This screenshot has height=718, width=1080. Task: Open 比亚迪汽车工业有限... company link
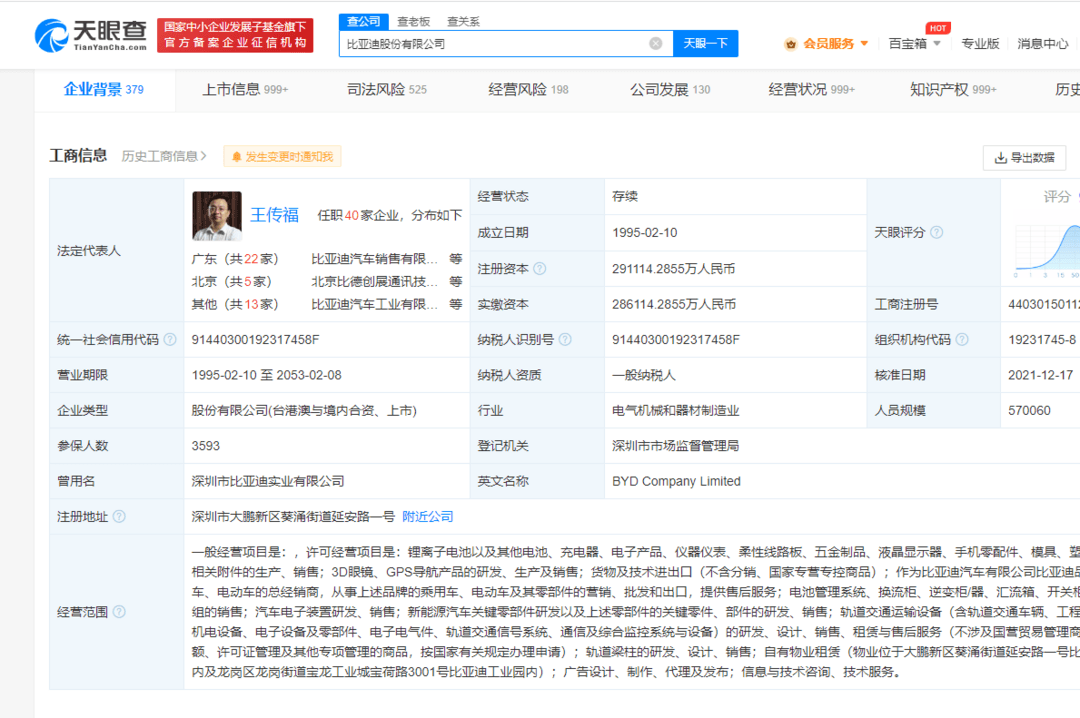coord(374,304)
